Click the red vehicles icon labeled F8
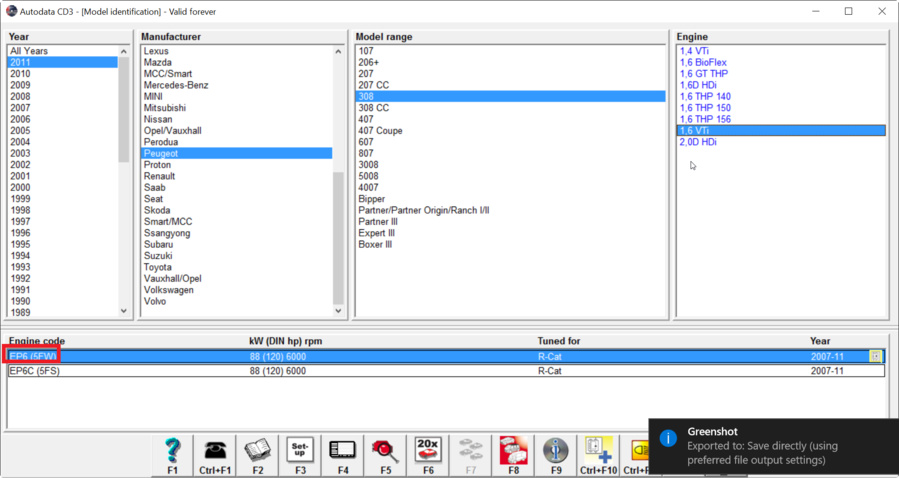This screenshot has width=899, height=478. click(513, 456)
